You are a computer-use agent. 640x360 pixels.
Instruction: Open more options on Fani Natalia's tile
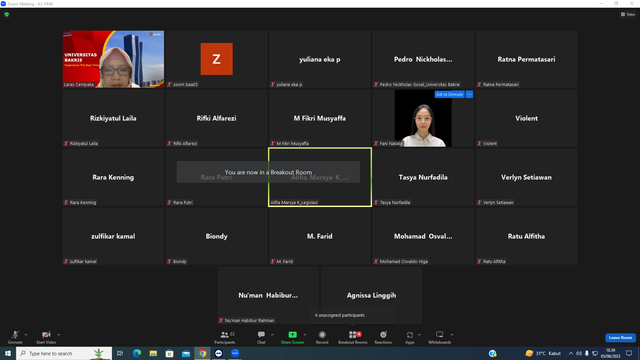click(469, 94)
